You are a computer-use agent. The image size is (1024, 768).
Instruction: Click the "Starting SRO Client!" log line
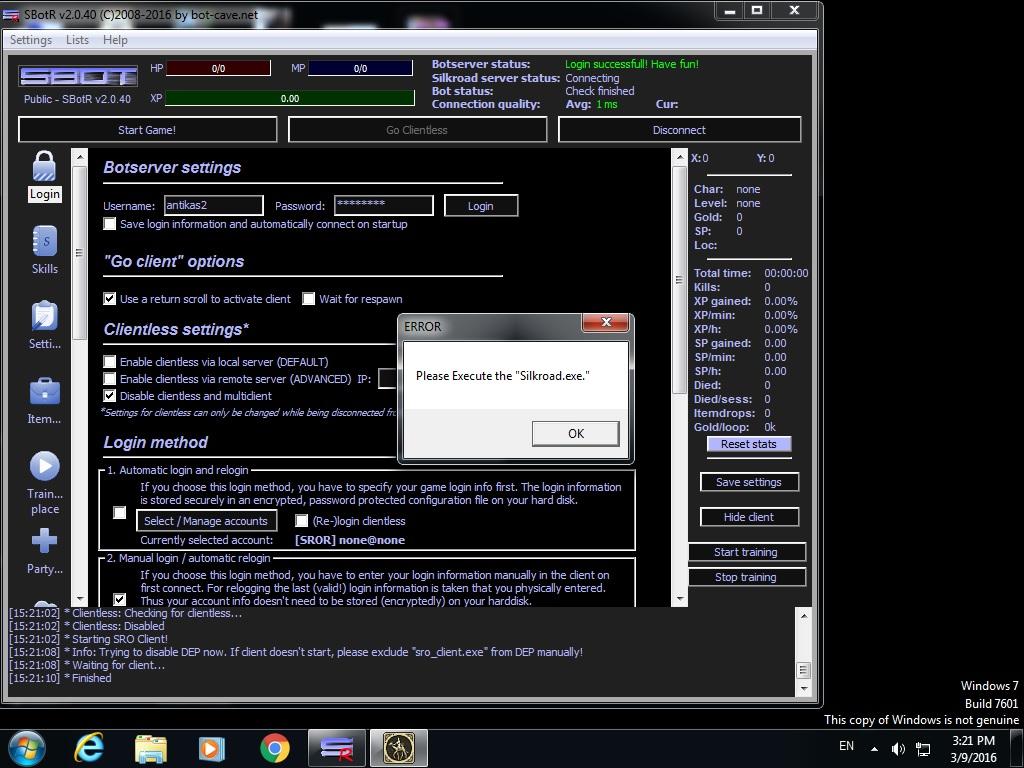coord(120,639)
